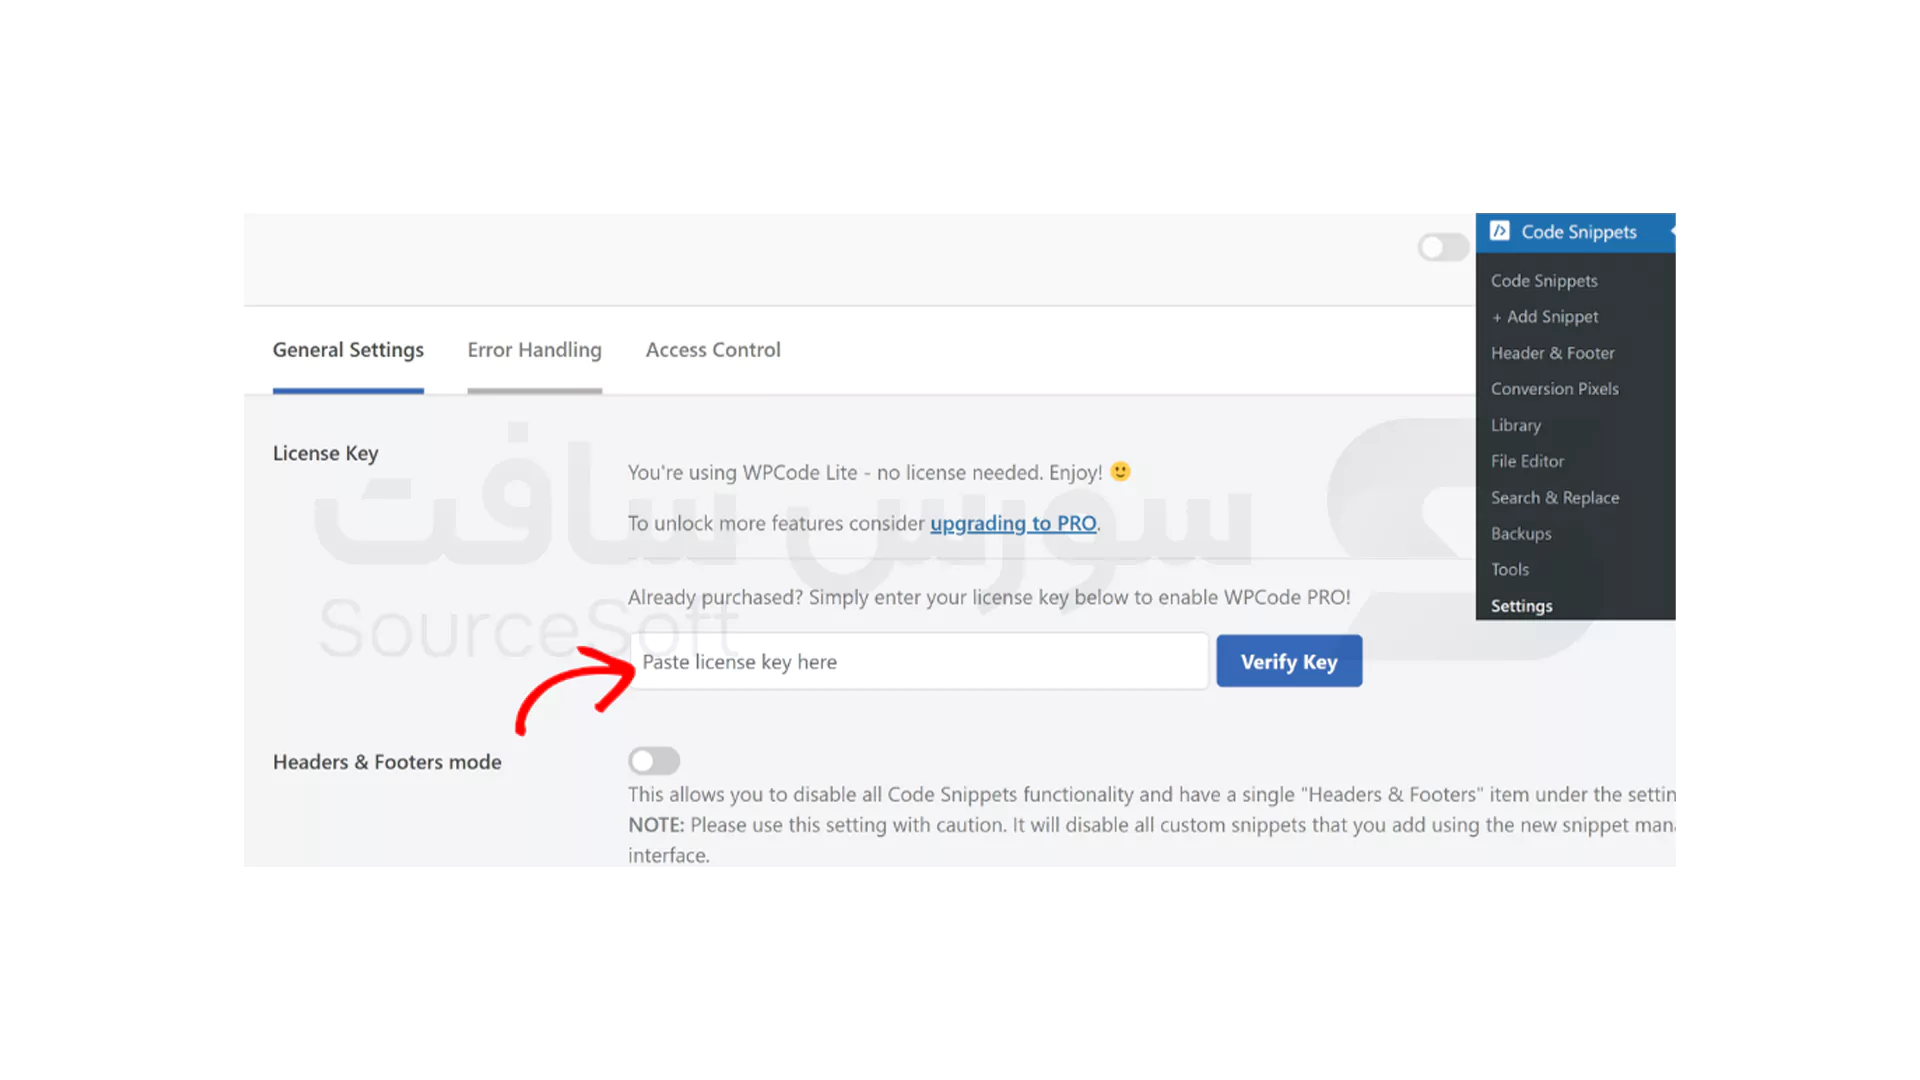Select the General Settings tab
The height and width of the screenshot is (1080, 1920).
click(x=348, y=349)
